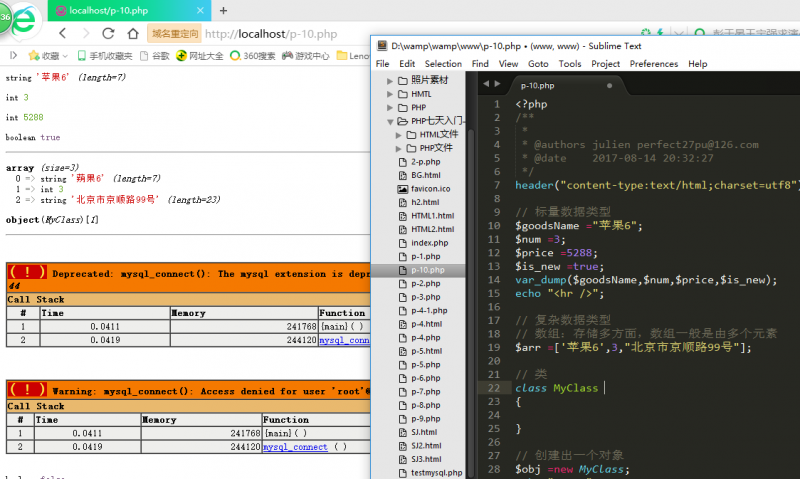Close the localhost/p-10.php browser tab

click(x=200, y=10)
